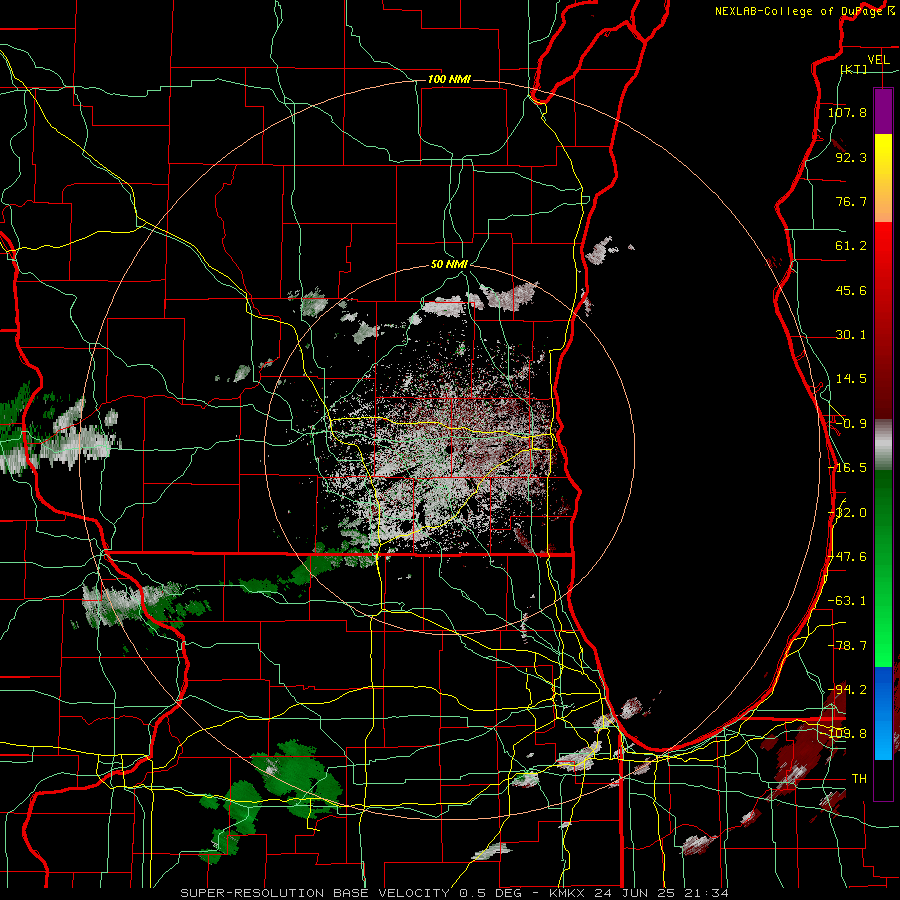
Task: Click the 45.6 value on velocity scale
Action: point(851,290)
